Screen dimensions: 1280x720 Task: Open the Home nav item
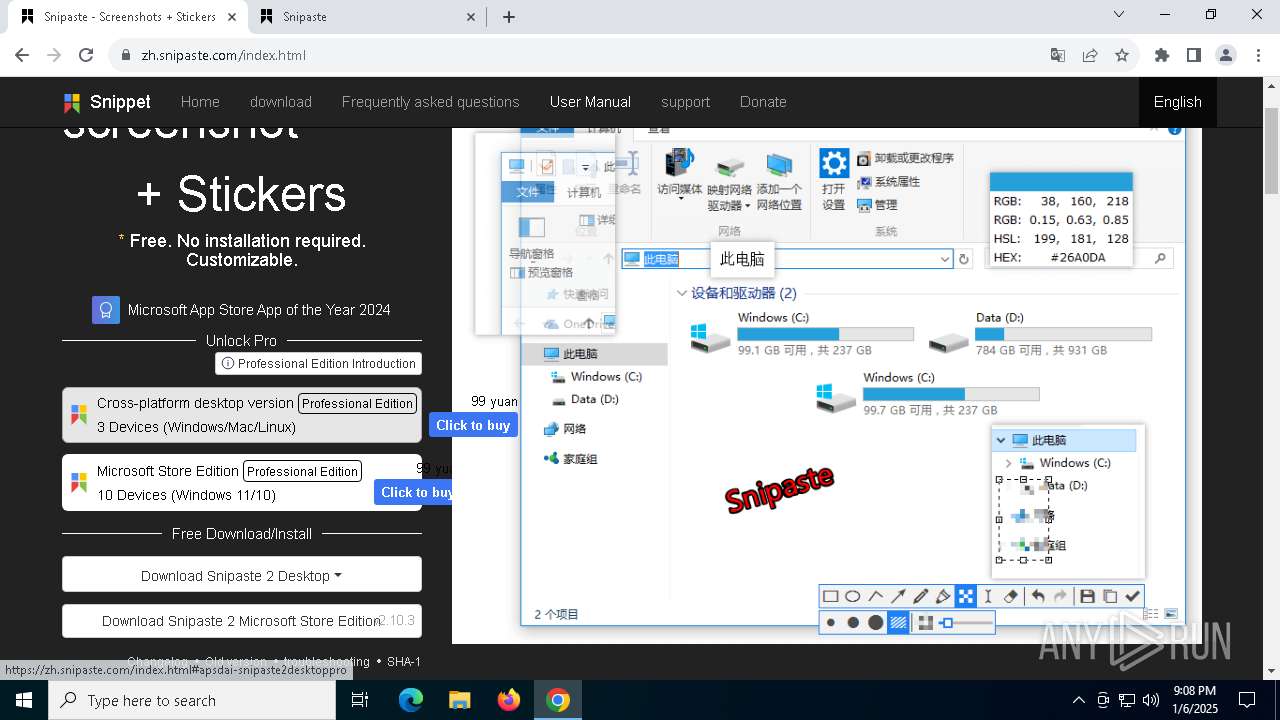(x=200, y=102)
